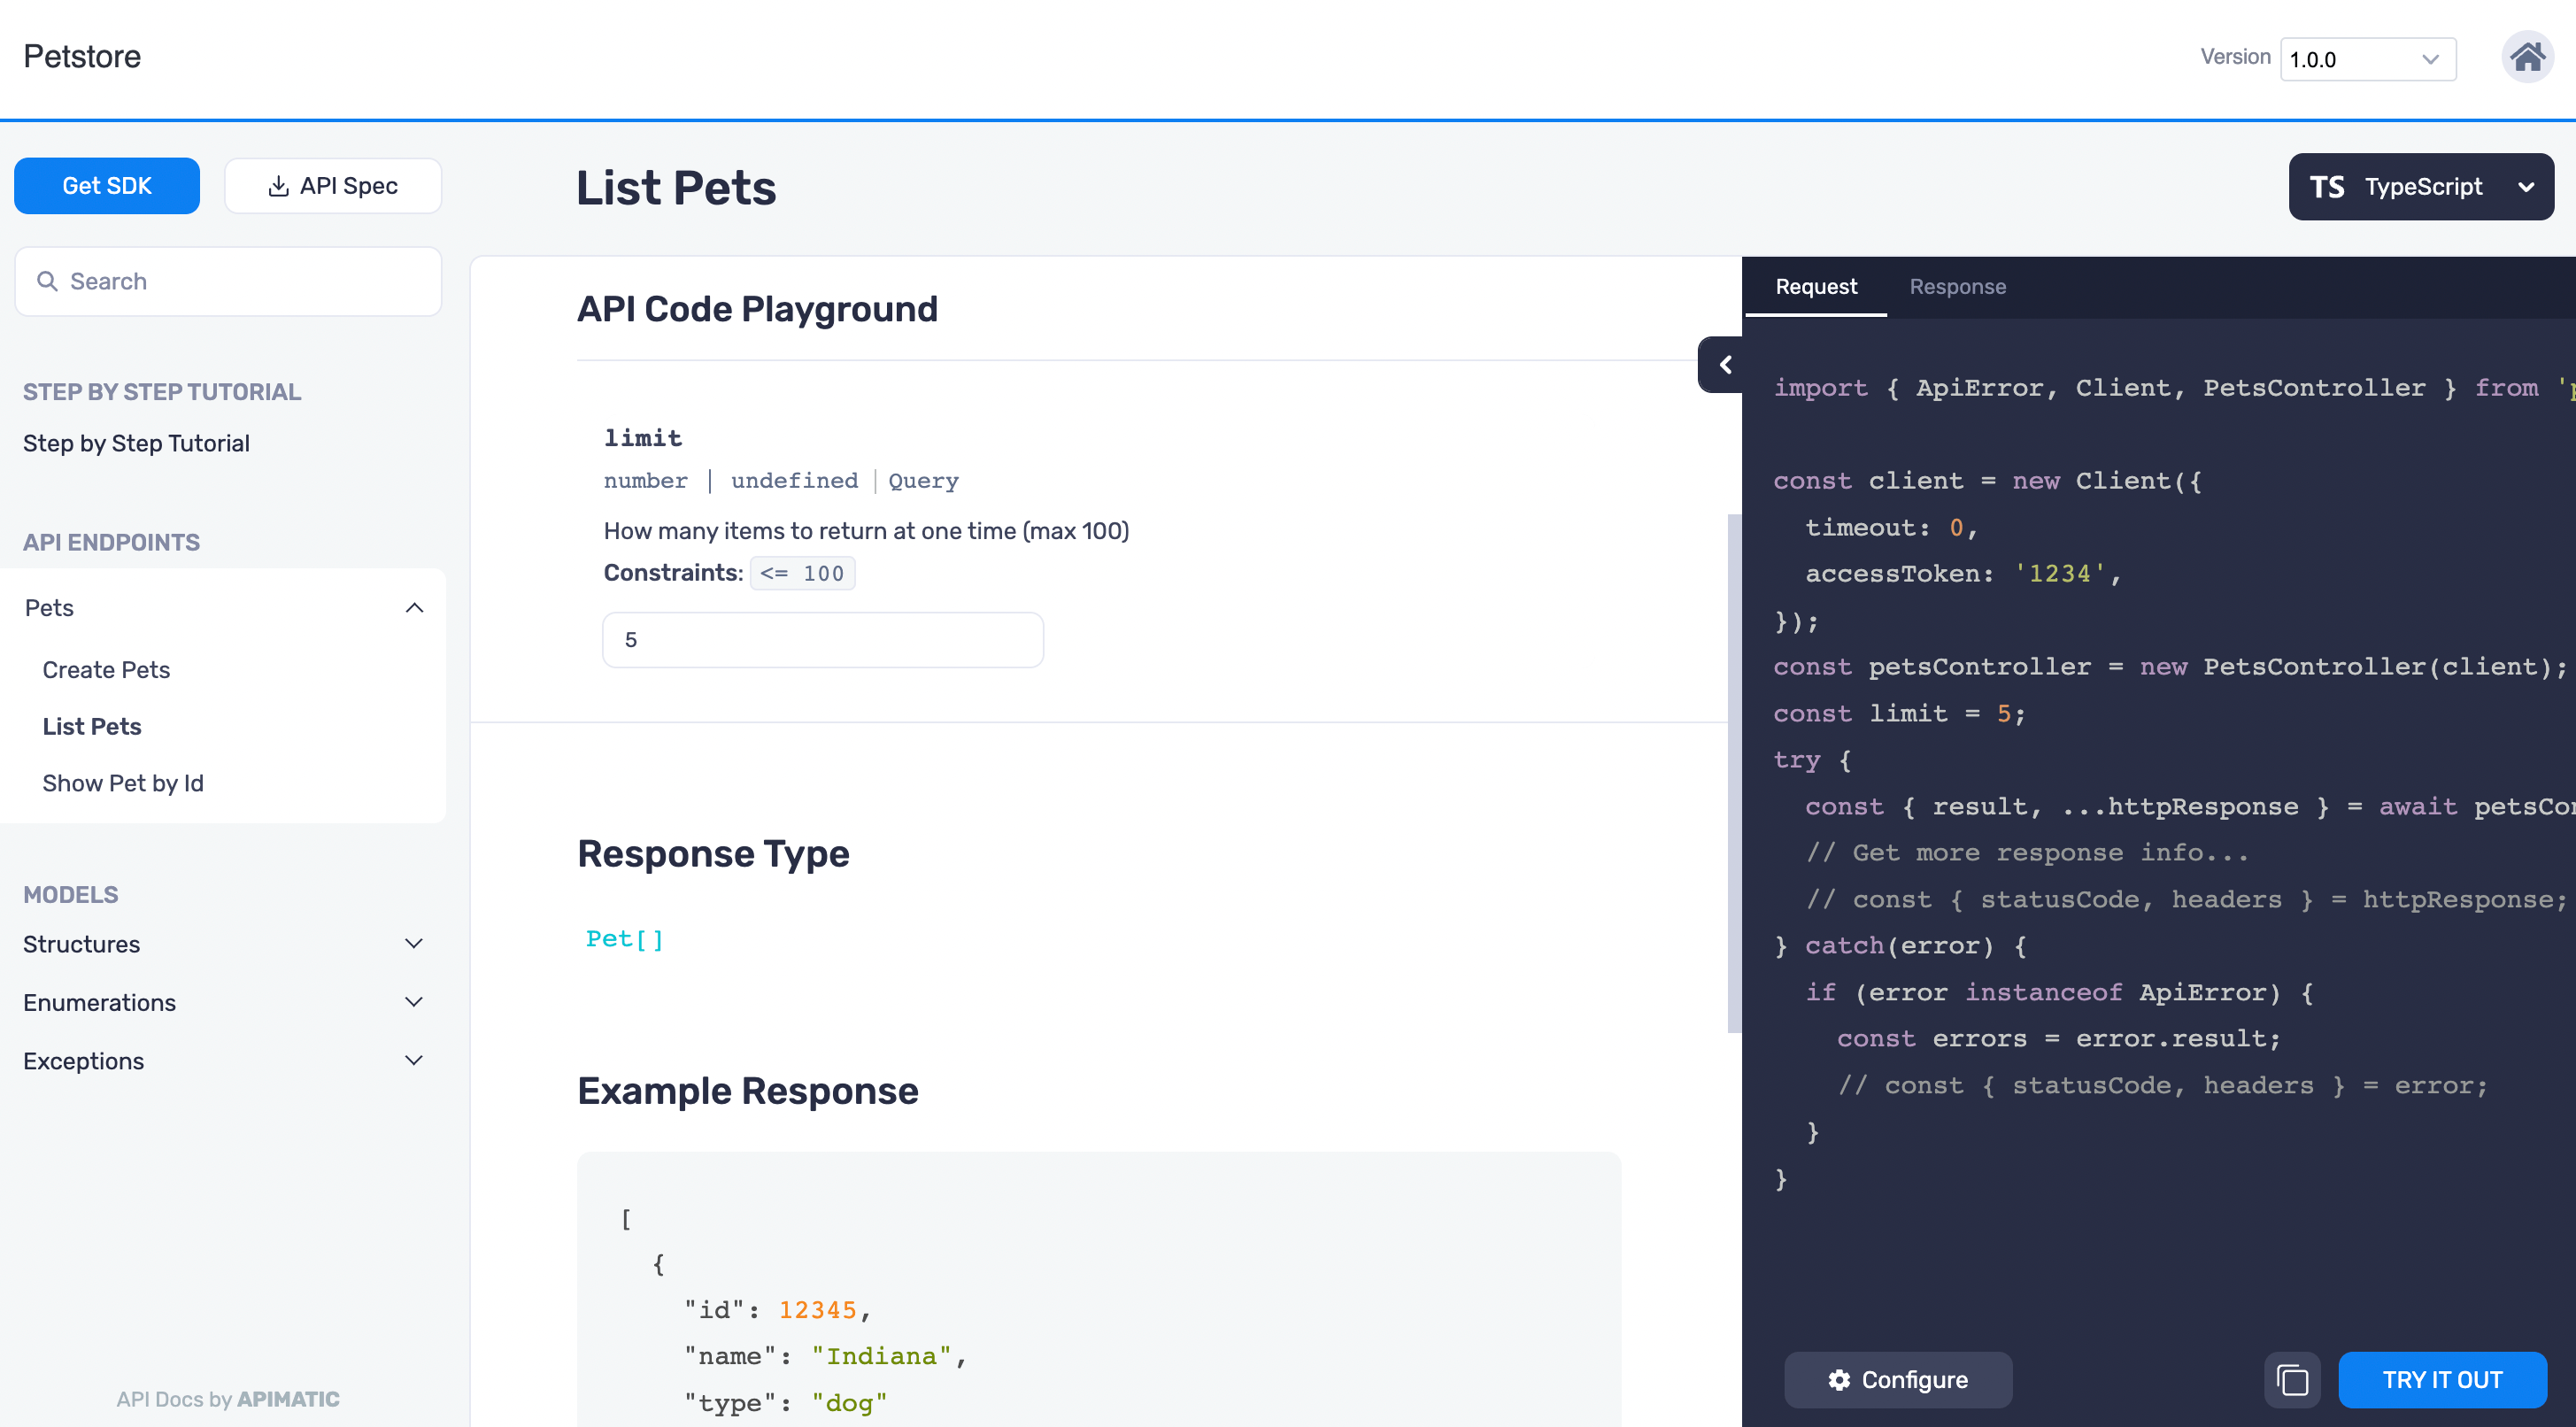Click 'API Code Playground' heading

757,309
